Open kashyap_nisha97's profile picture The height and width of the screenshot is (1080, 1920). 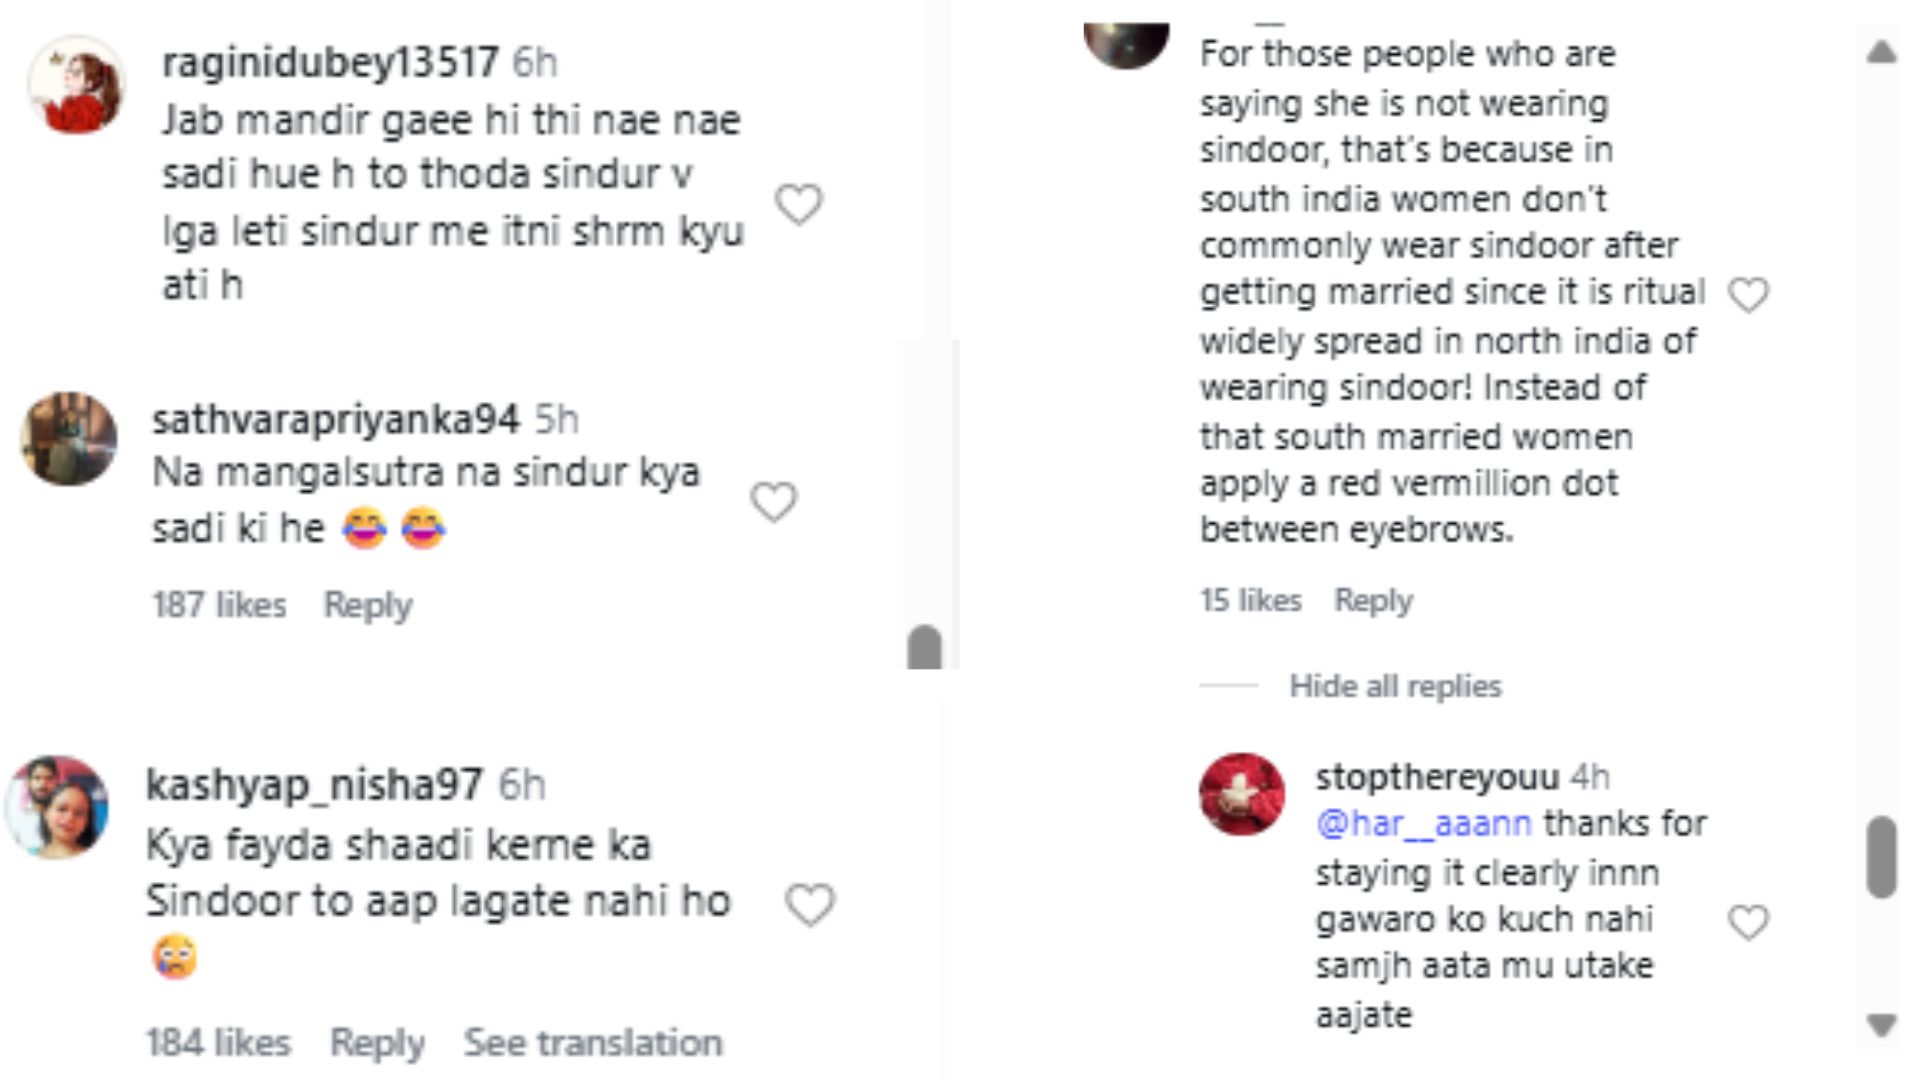tap(57, 807)
